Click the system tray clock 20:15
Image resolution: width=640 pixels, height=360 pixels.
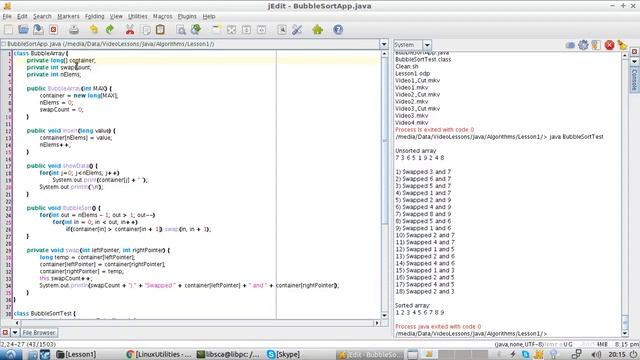(x=617, y=354)
